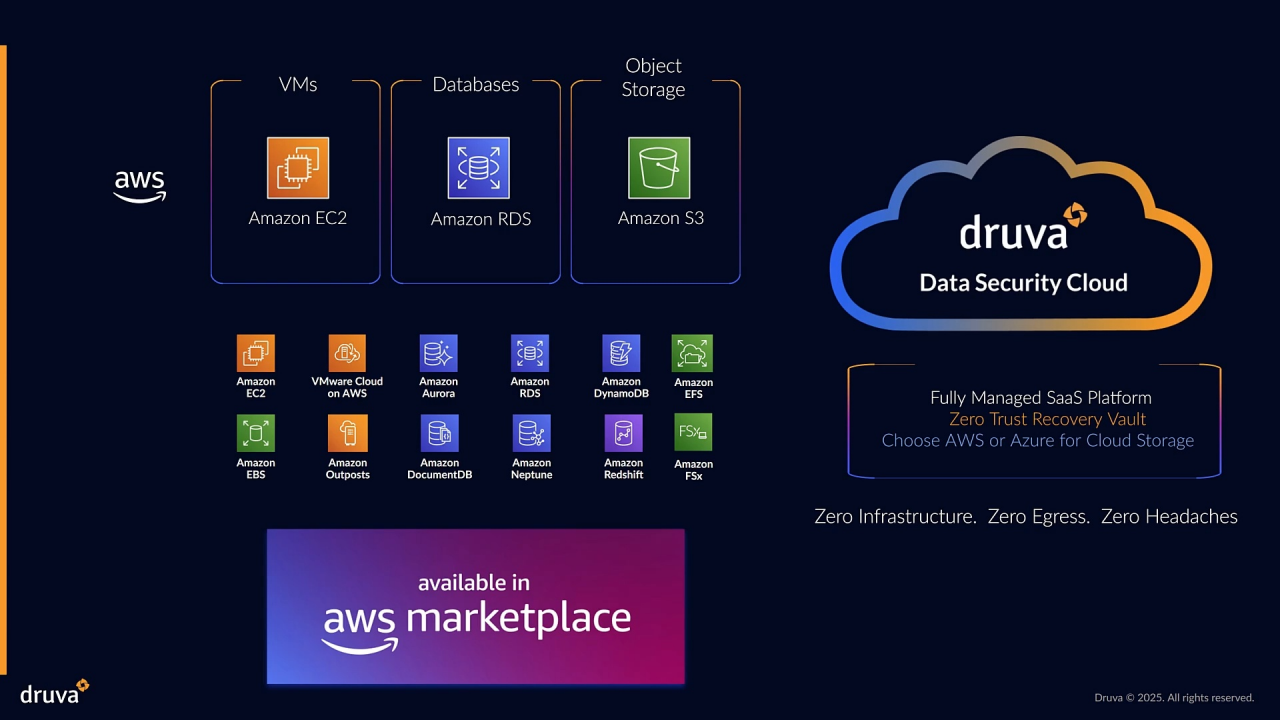Select the Amazon S3 bucket icon

pyautogui.click(x=660, y=167)
